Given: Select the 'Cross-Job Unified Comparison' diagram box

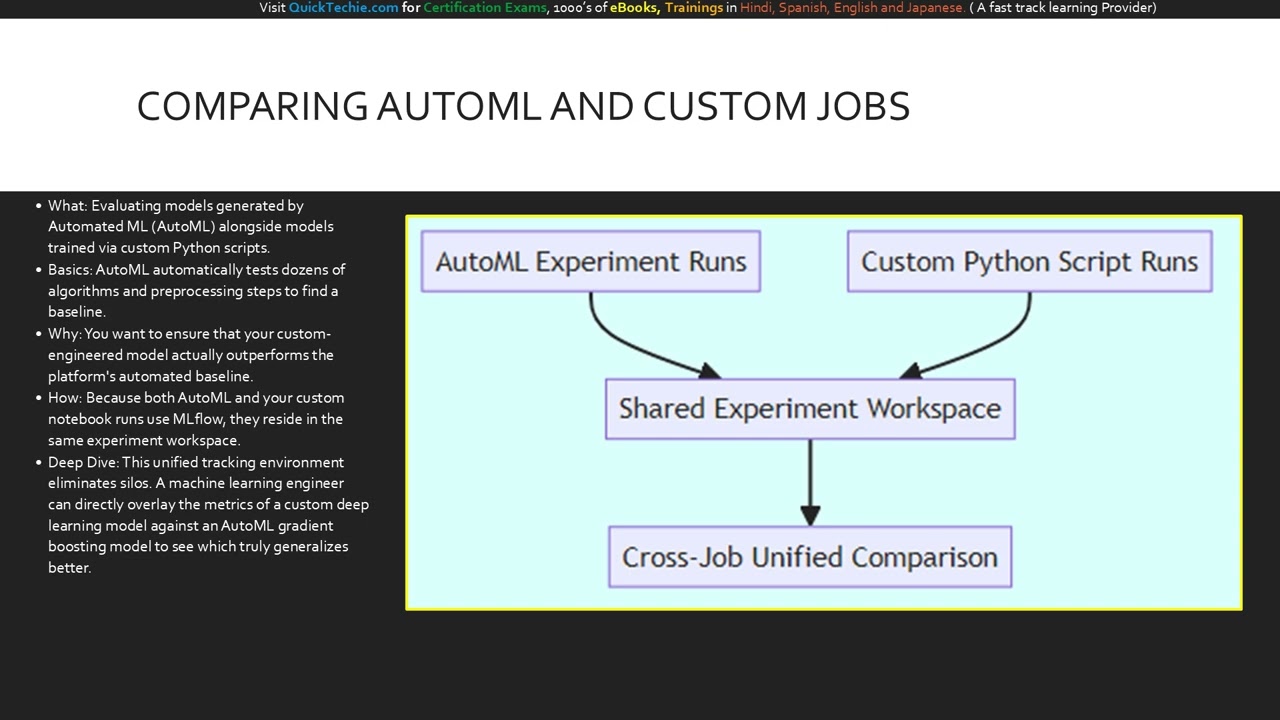Looking at the screenshot, I should click(810, 557).
